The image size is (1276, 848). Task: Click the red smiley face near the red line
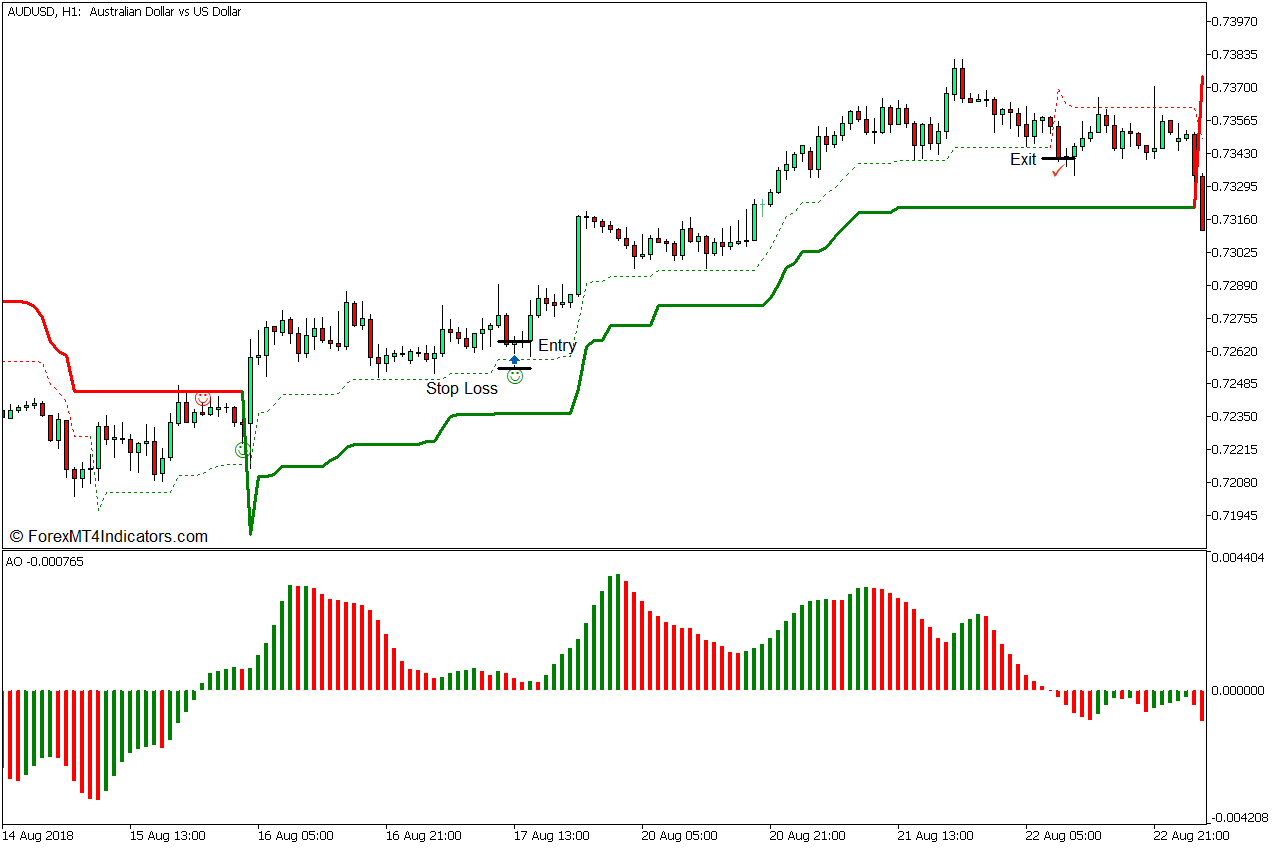[202, 399]
